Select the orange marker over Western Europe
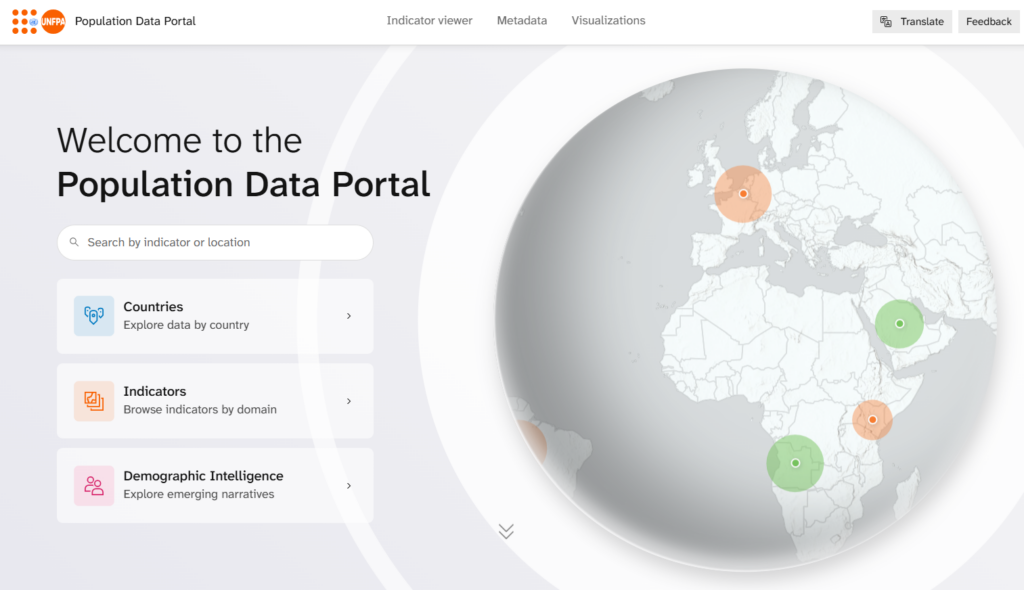This screenshot has height=590, width=1024. click(743, 194)
